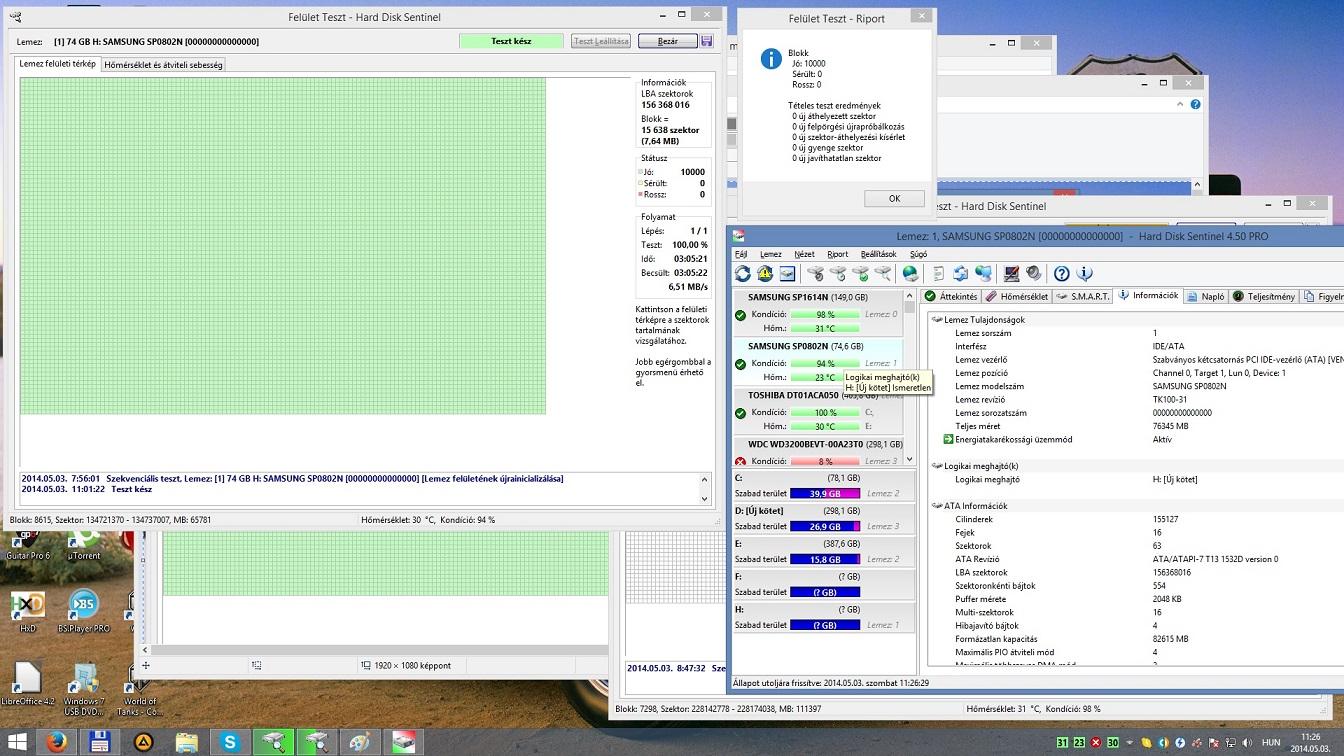Click the globe toolbar icon
Screen dimensions: 1344x756
(910, 273)
